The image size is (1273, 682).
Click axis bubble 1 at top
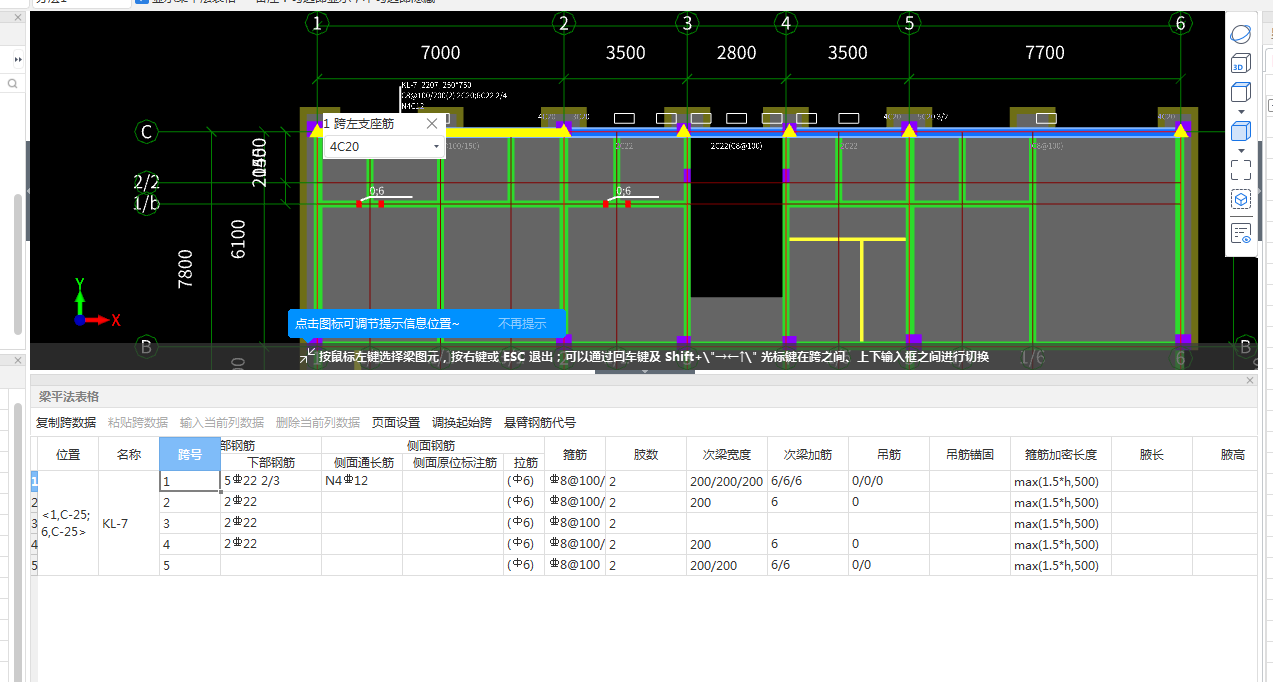317,23
